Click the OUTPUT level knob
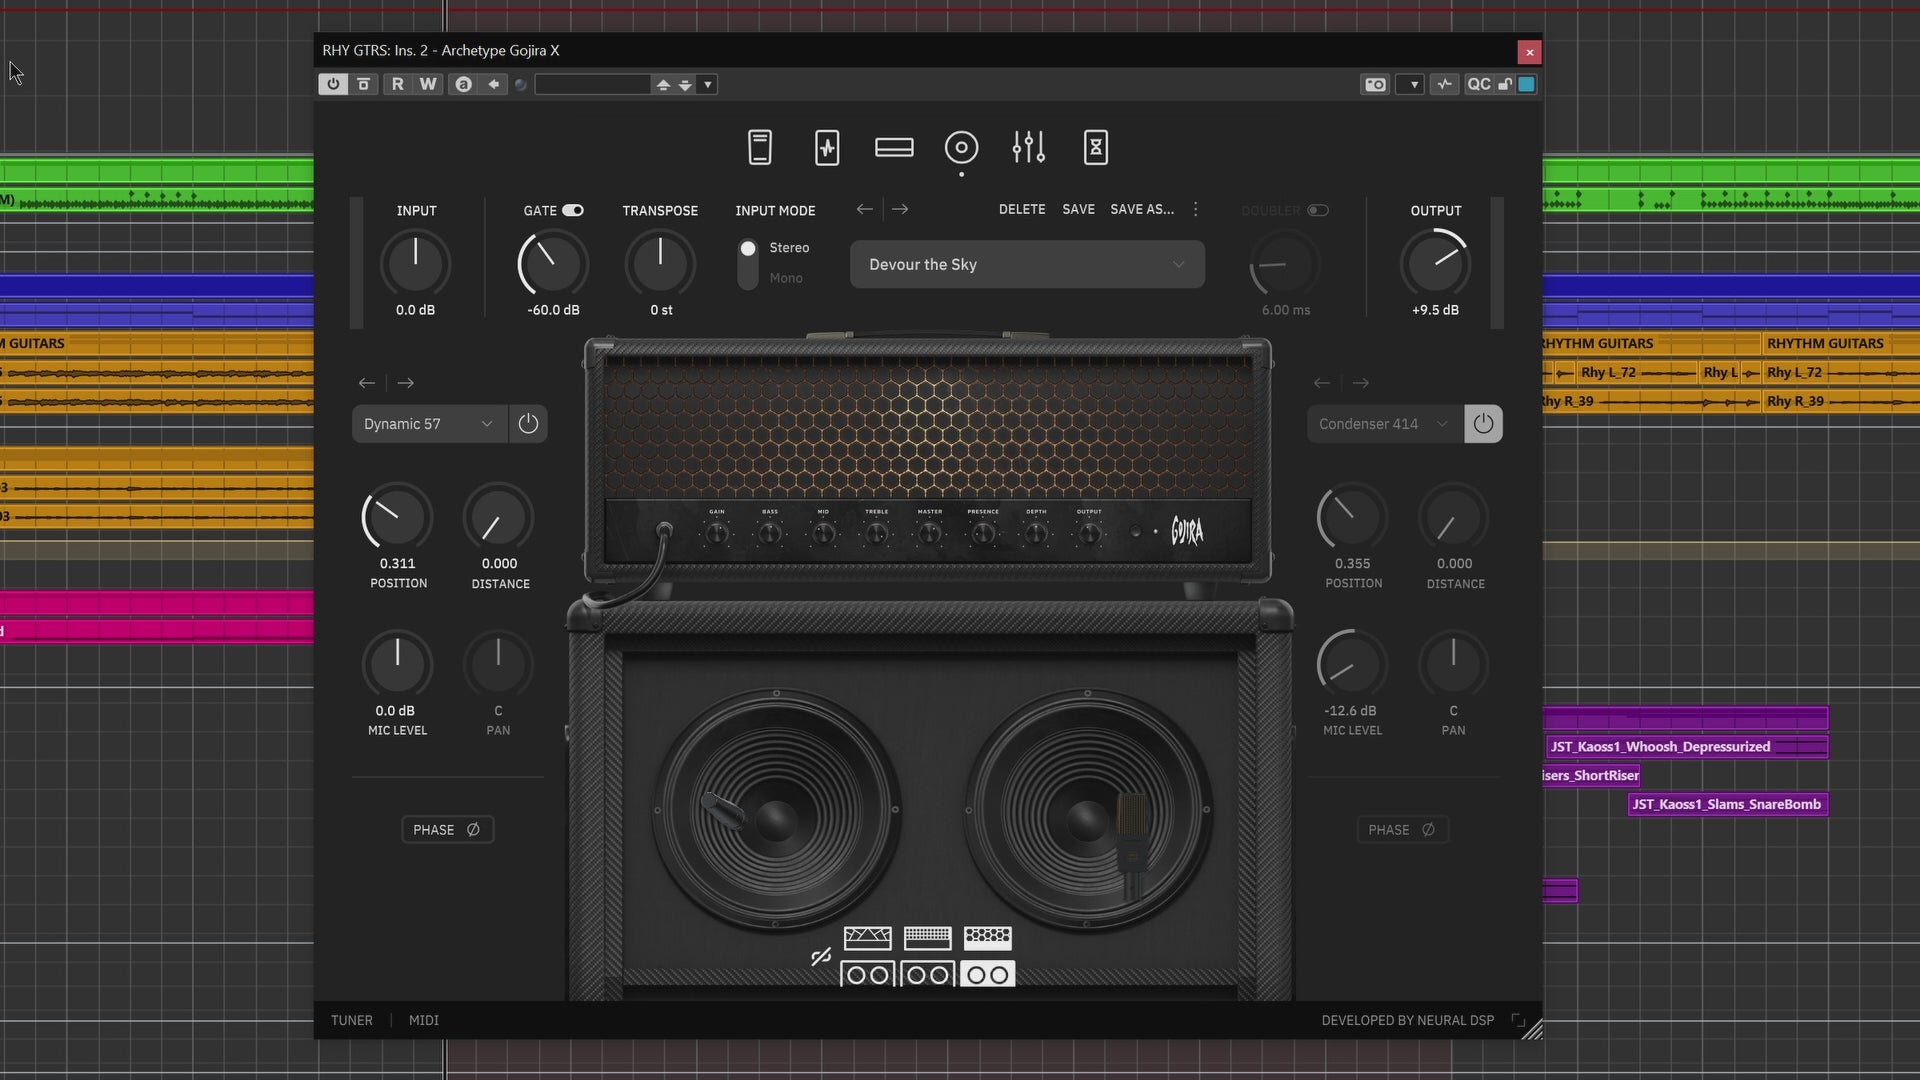1920x1080 pixels. coord(1435,264)
